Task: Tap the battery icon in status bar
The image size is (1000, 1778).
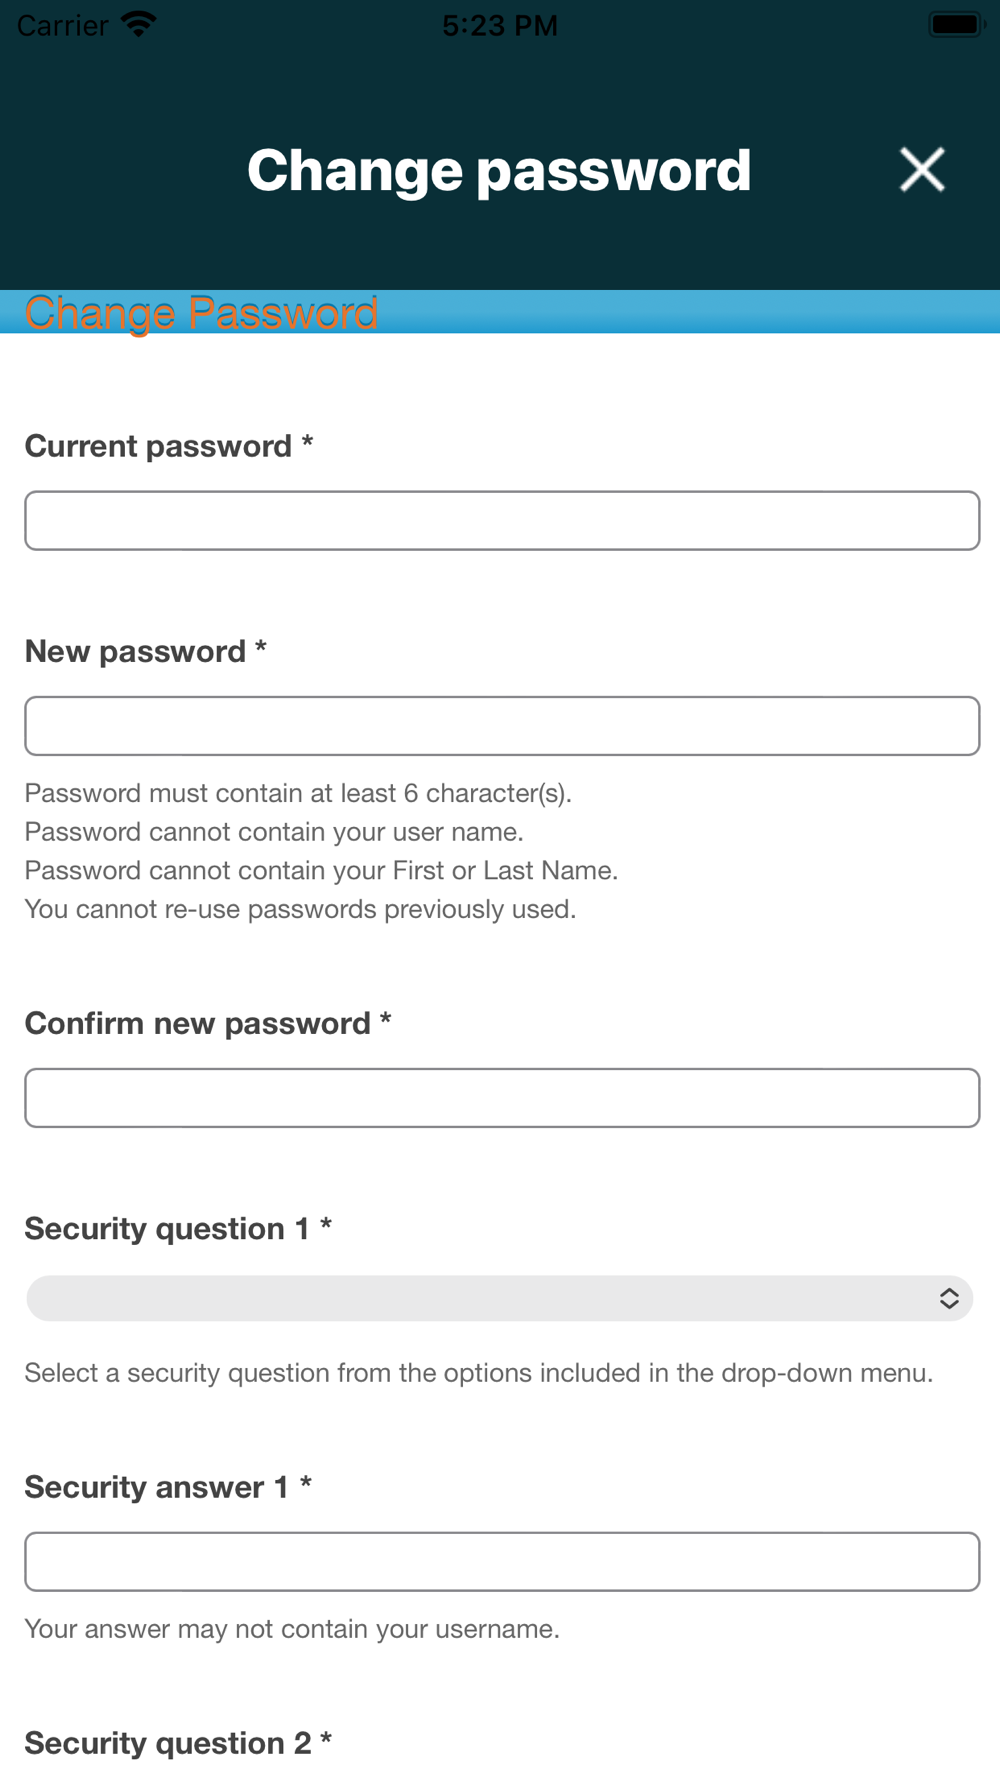Action: 957,24
